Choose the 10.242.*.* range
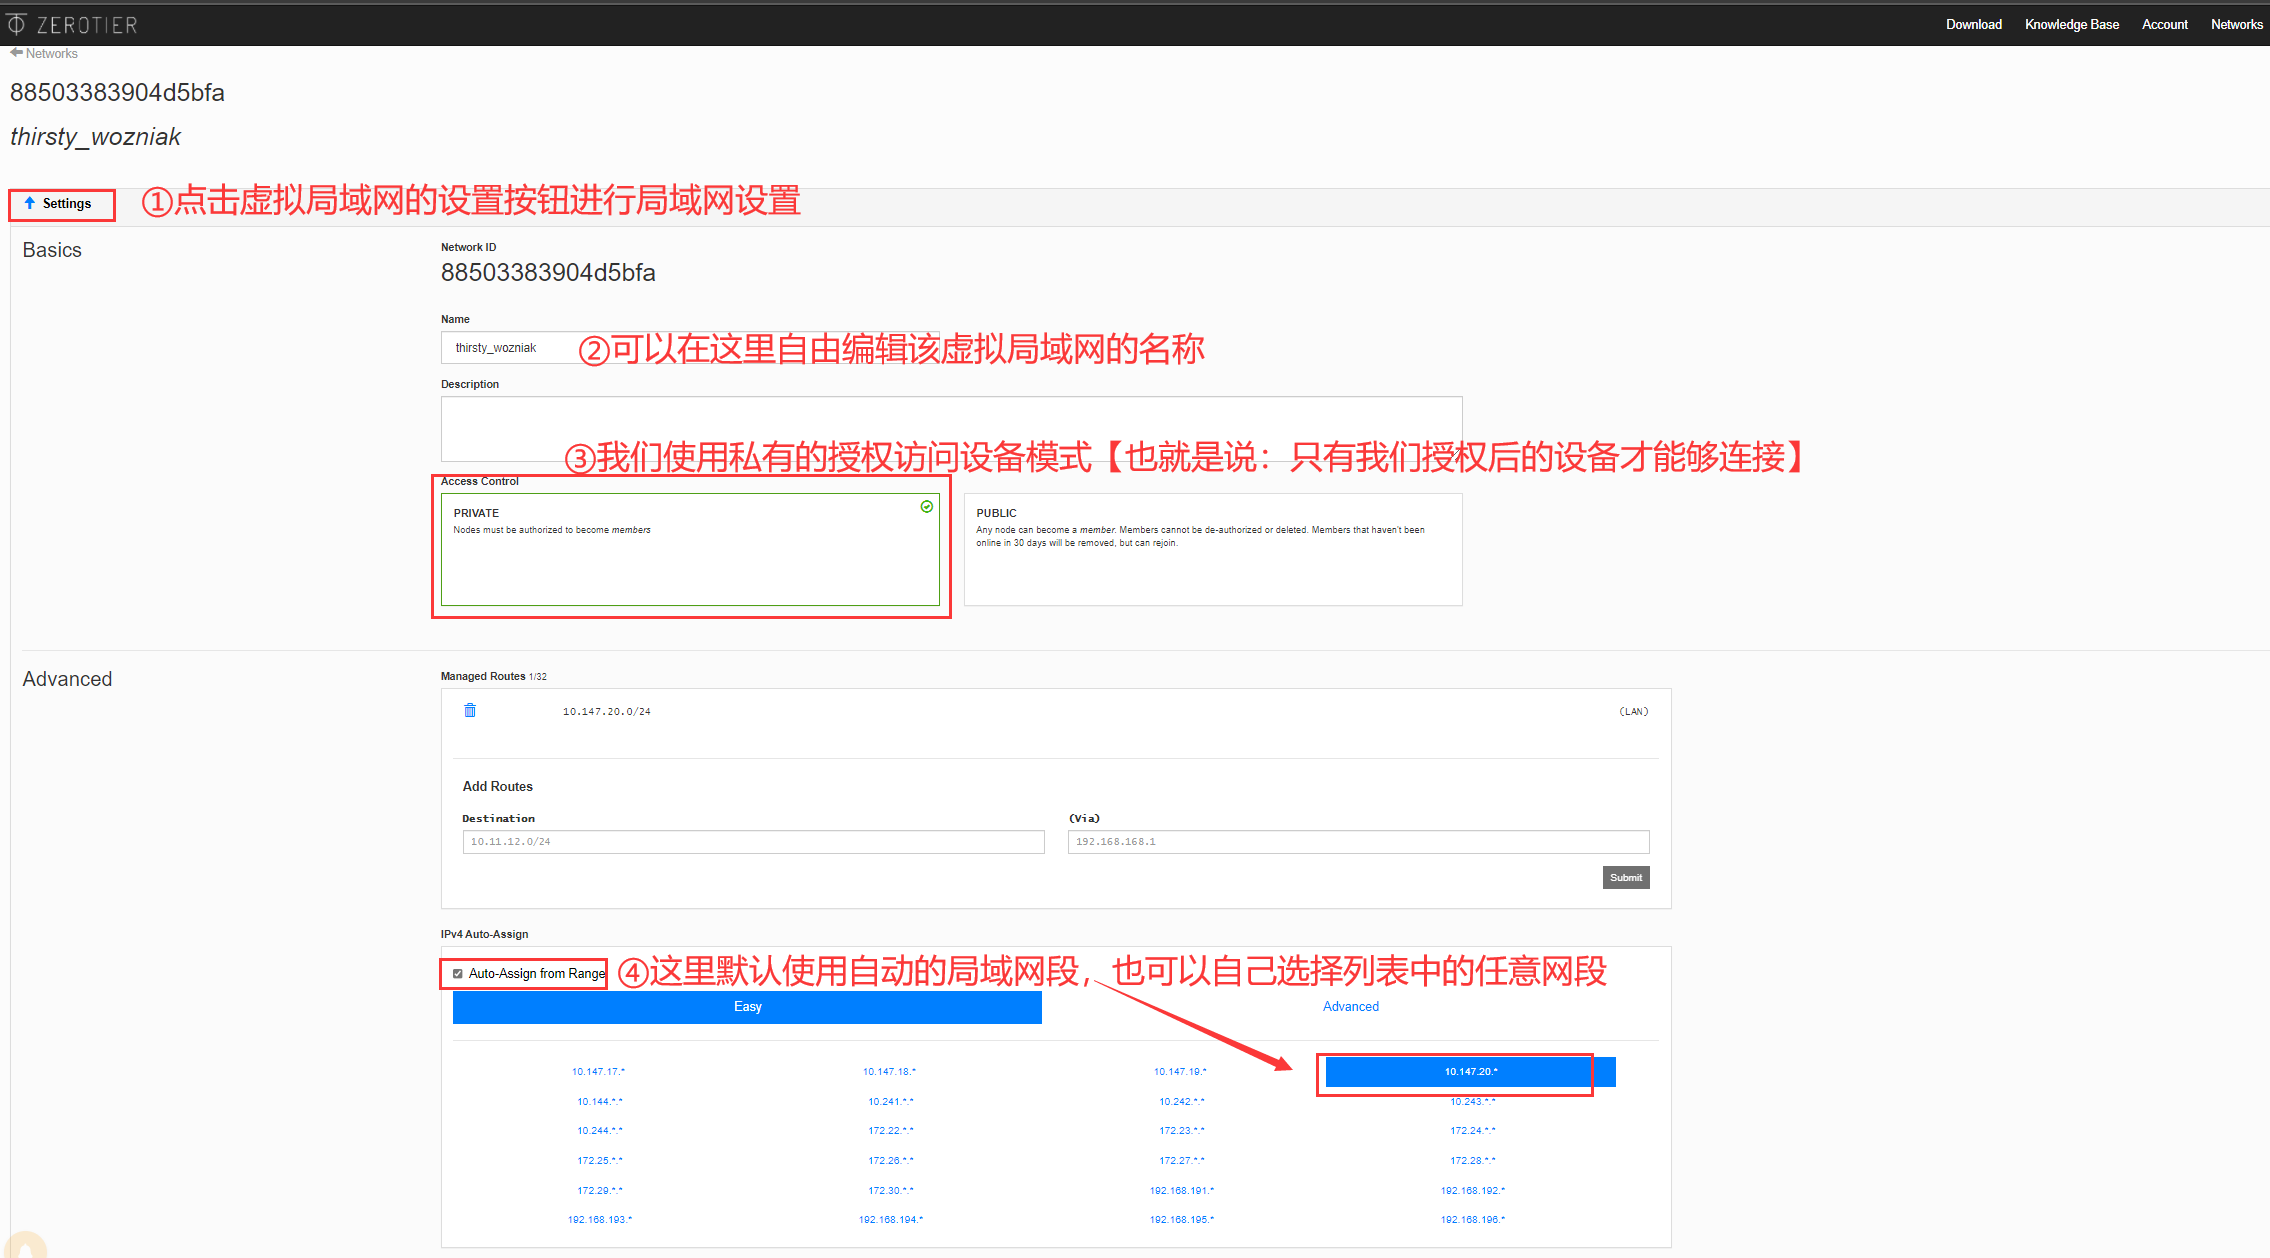Screen dimensions: 2270x1258 click(x=1181, y=1102)
